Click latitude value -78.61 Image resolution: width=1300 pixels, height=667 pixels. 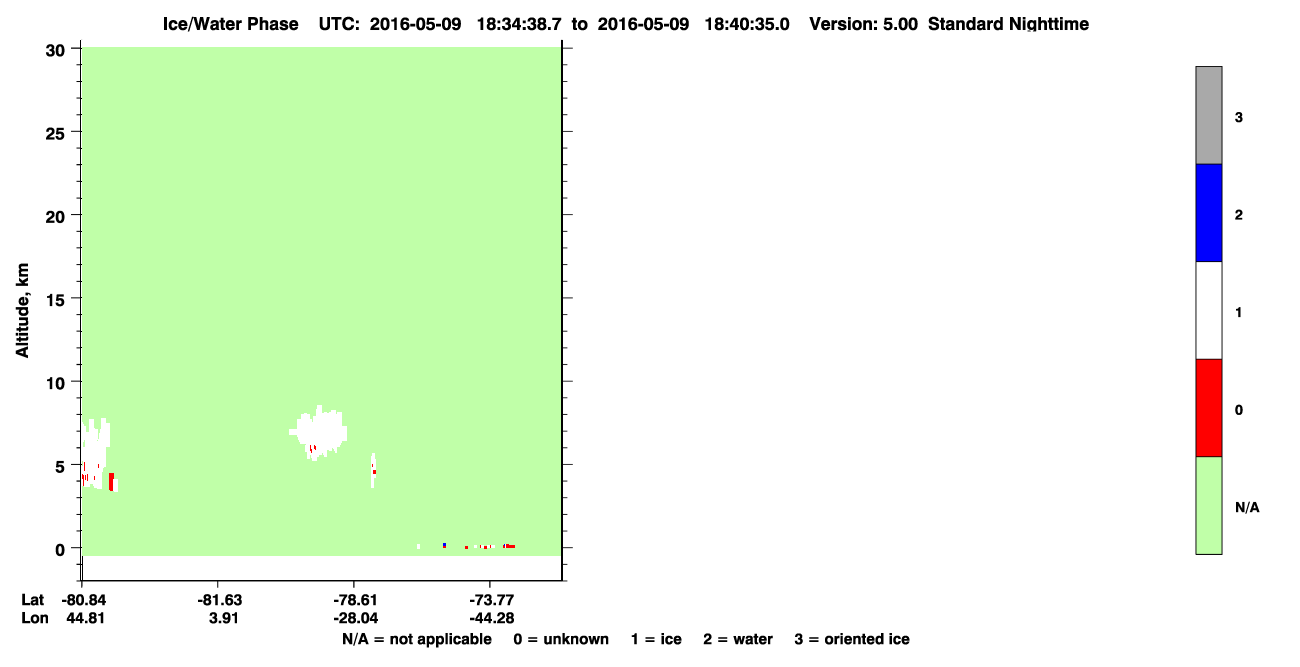coord(355,600)
